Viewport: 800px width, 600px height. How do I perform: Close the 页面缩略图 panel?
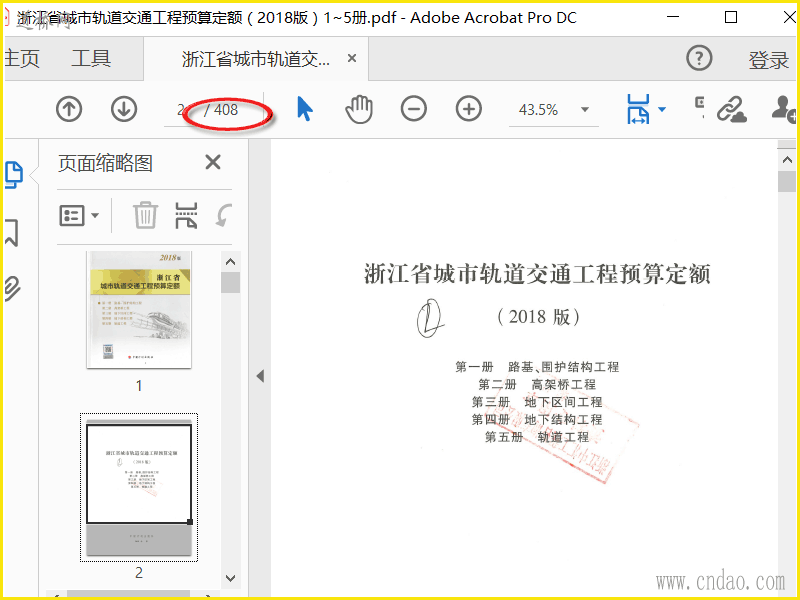(213, 163)
